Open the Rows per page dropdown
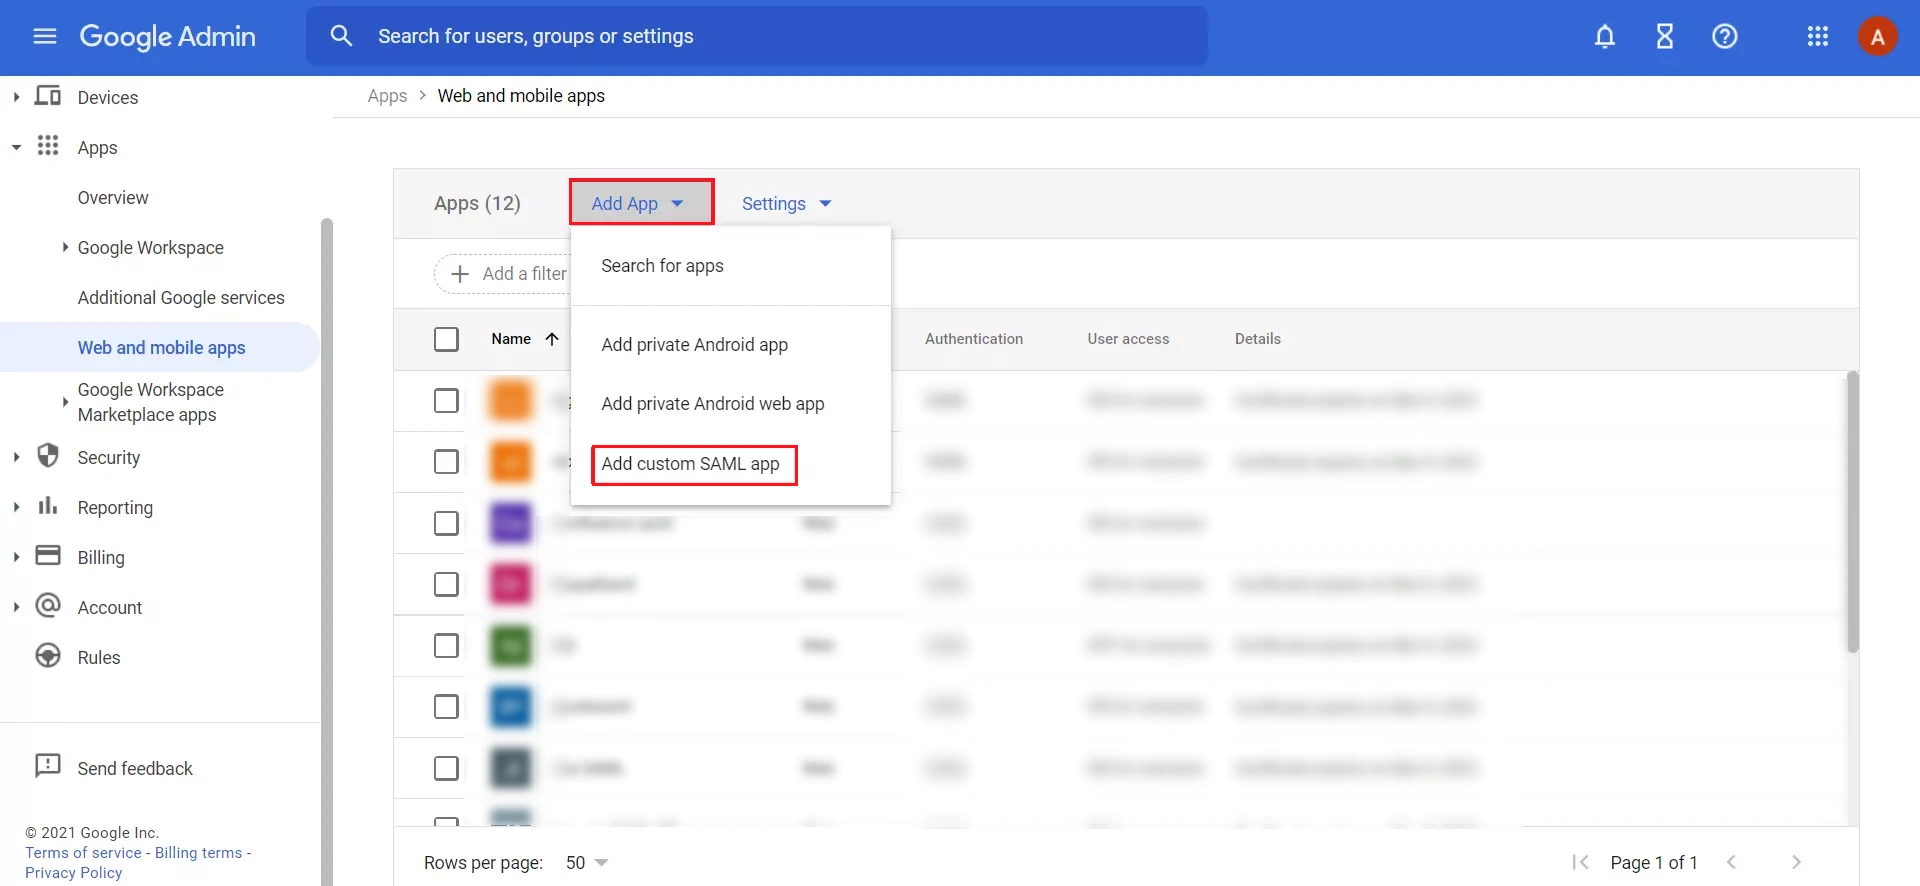 coord(587,862)
